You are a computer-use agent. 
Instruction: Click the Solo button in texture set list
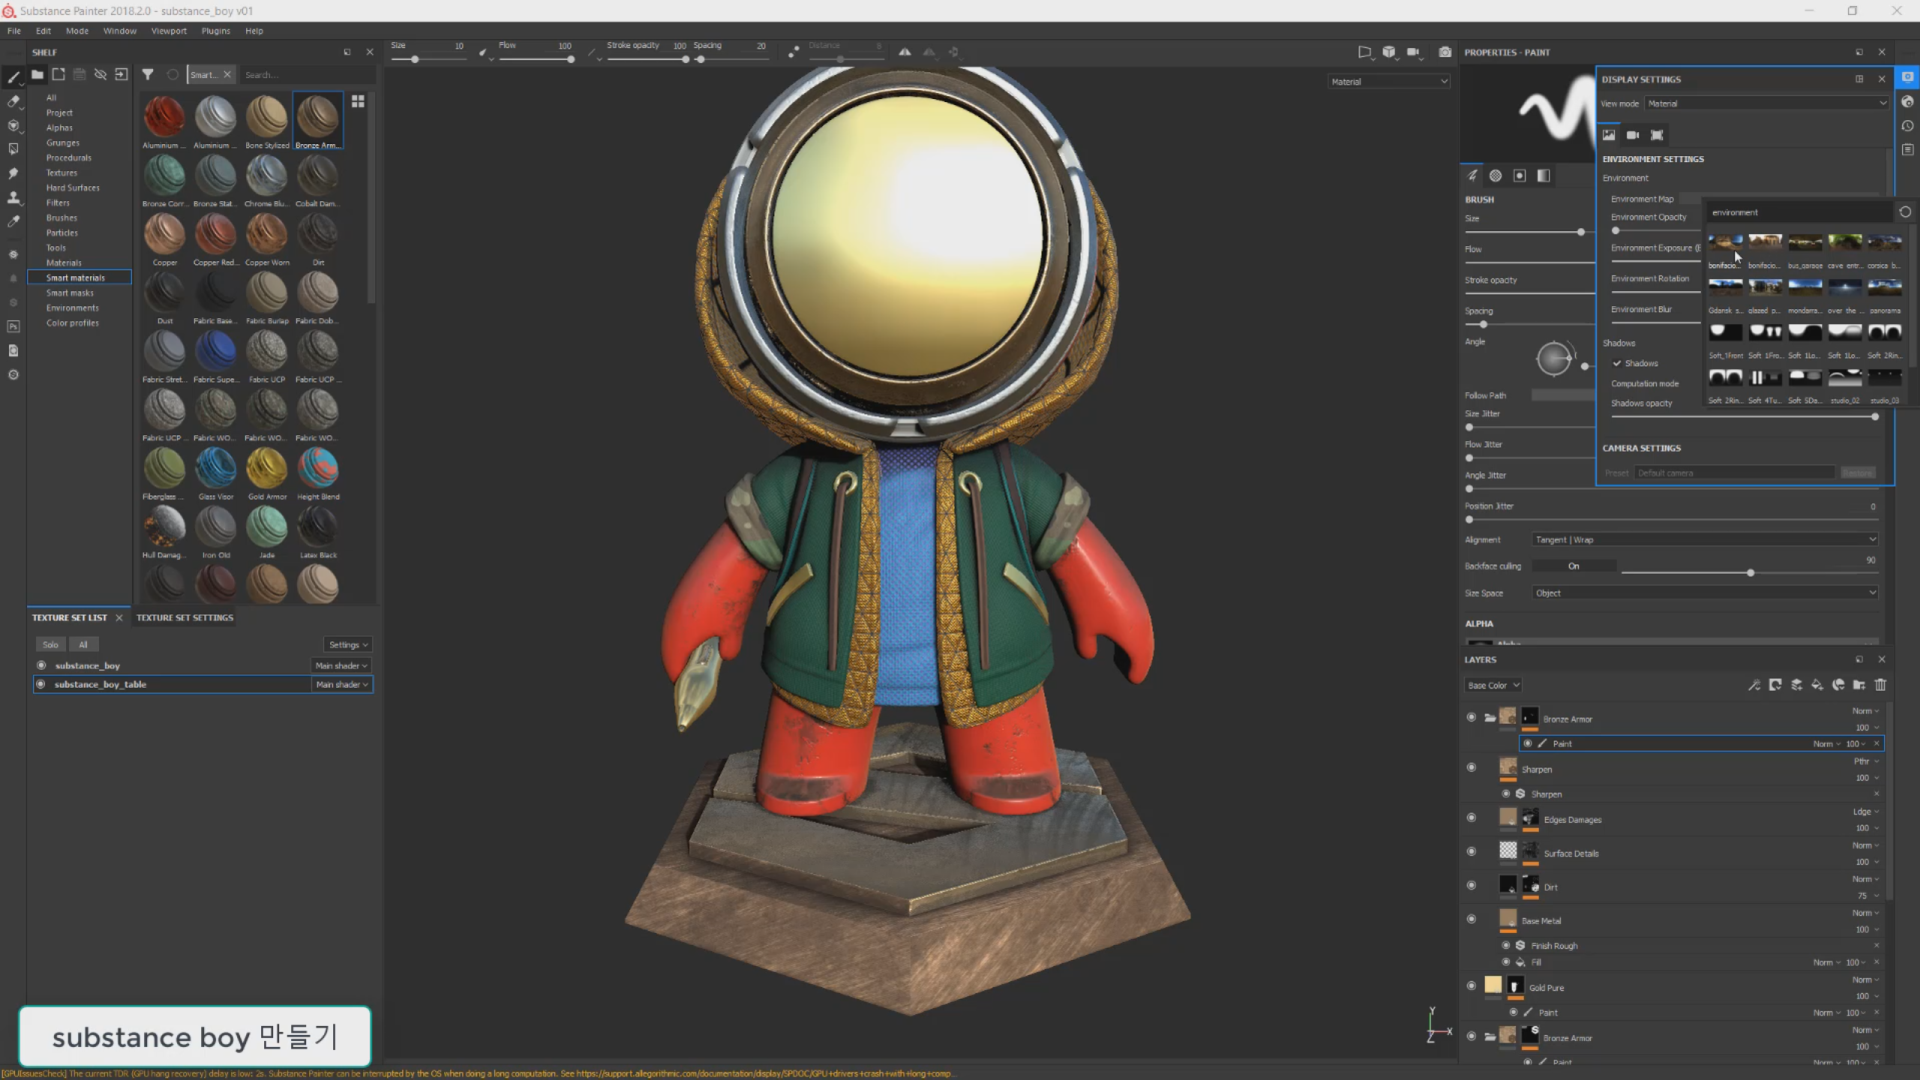[51, 644]
